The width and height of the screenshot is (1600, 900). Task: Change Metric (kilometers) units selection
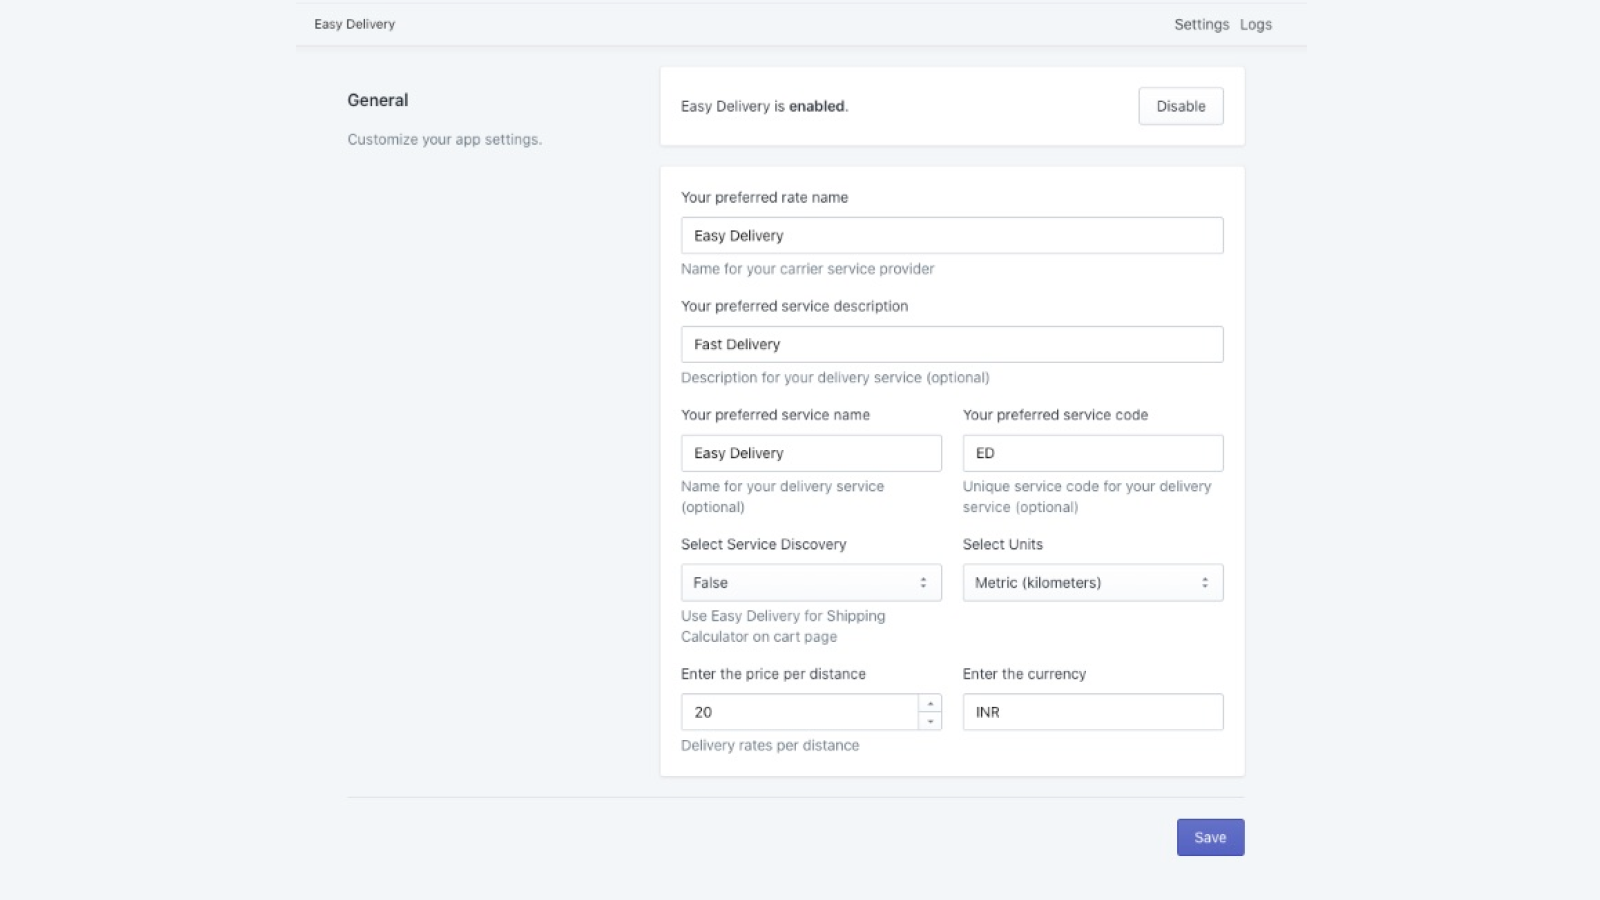point(1093,582)
